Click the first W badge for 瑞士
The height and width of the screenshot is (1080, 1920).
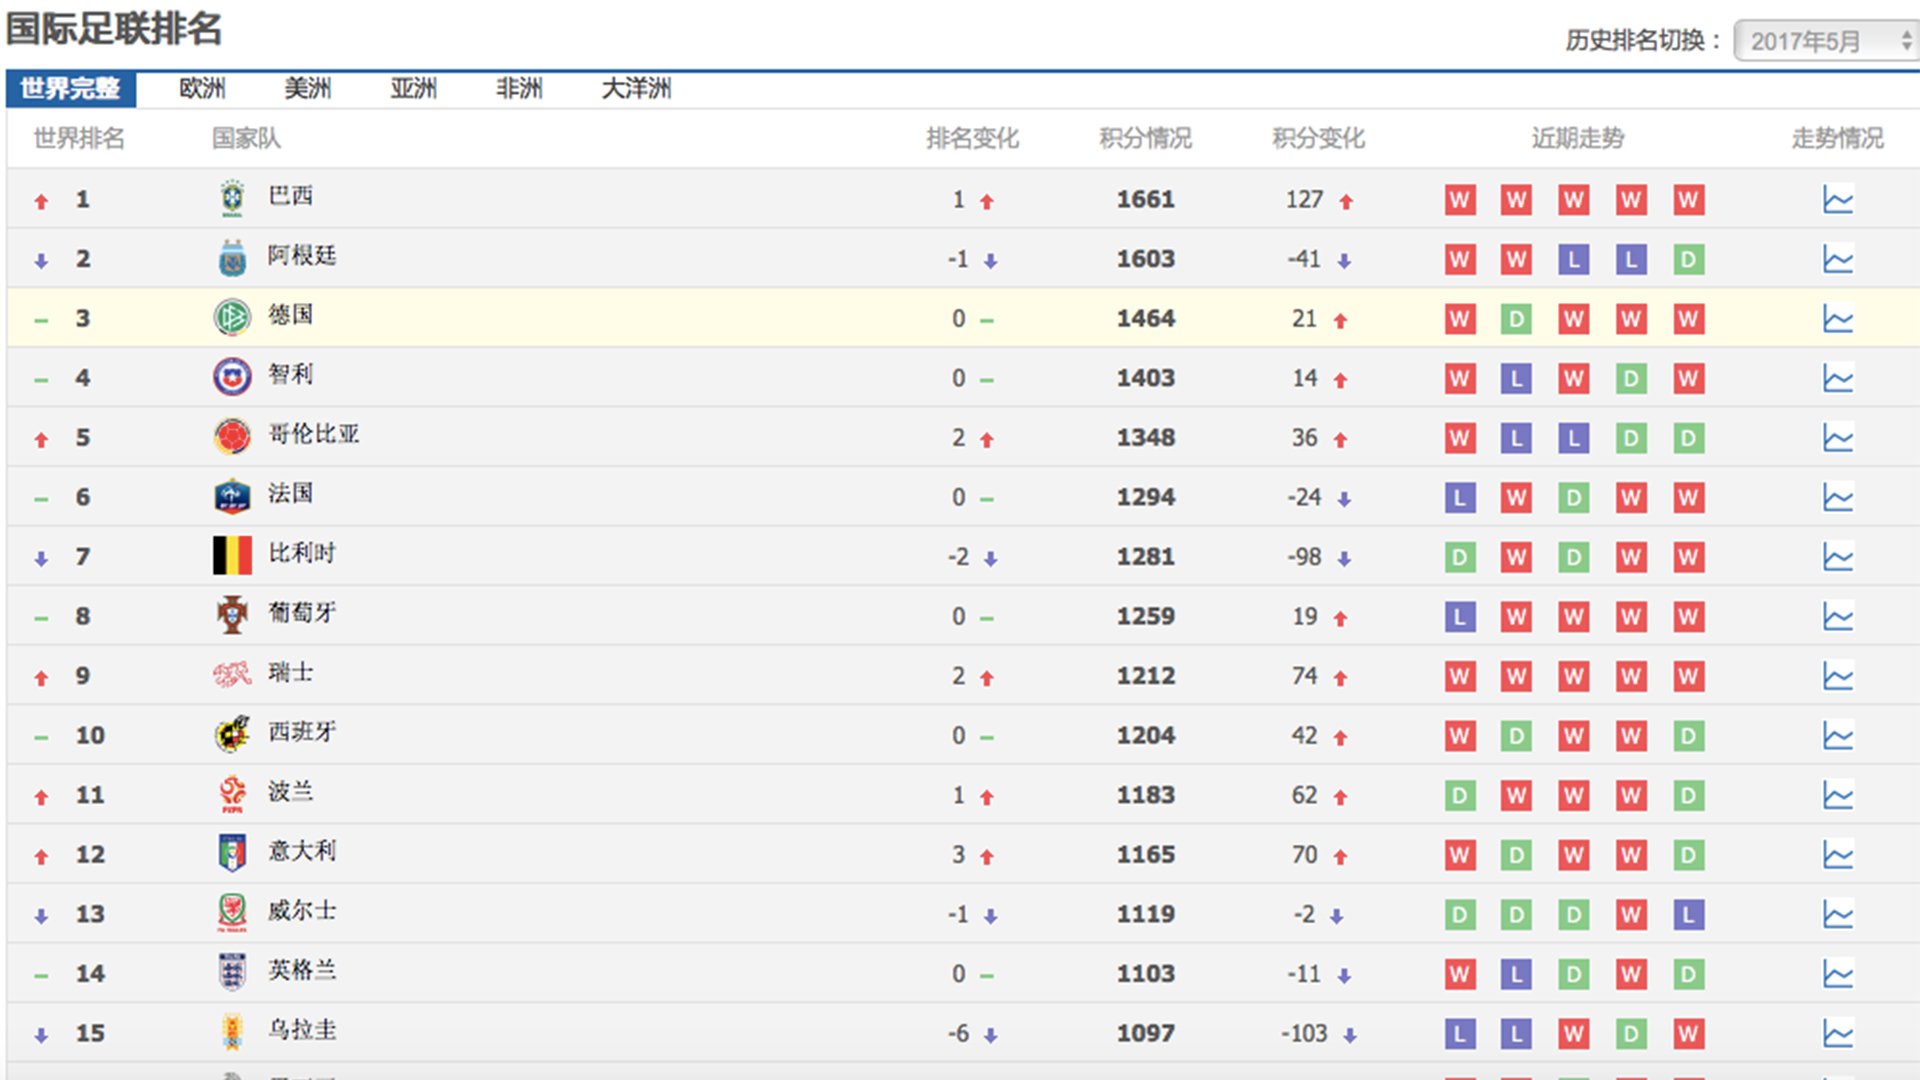tap(1460, 676)
